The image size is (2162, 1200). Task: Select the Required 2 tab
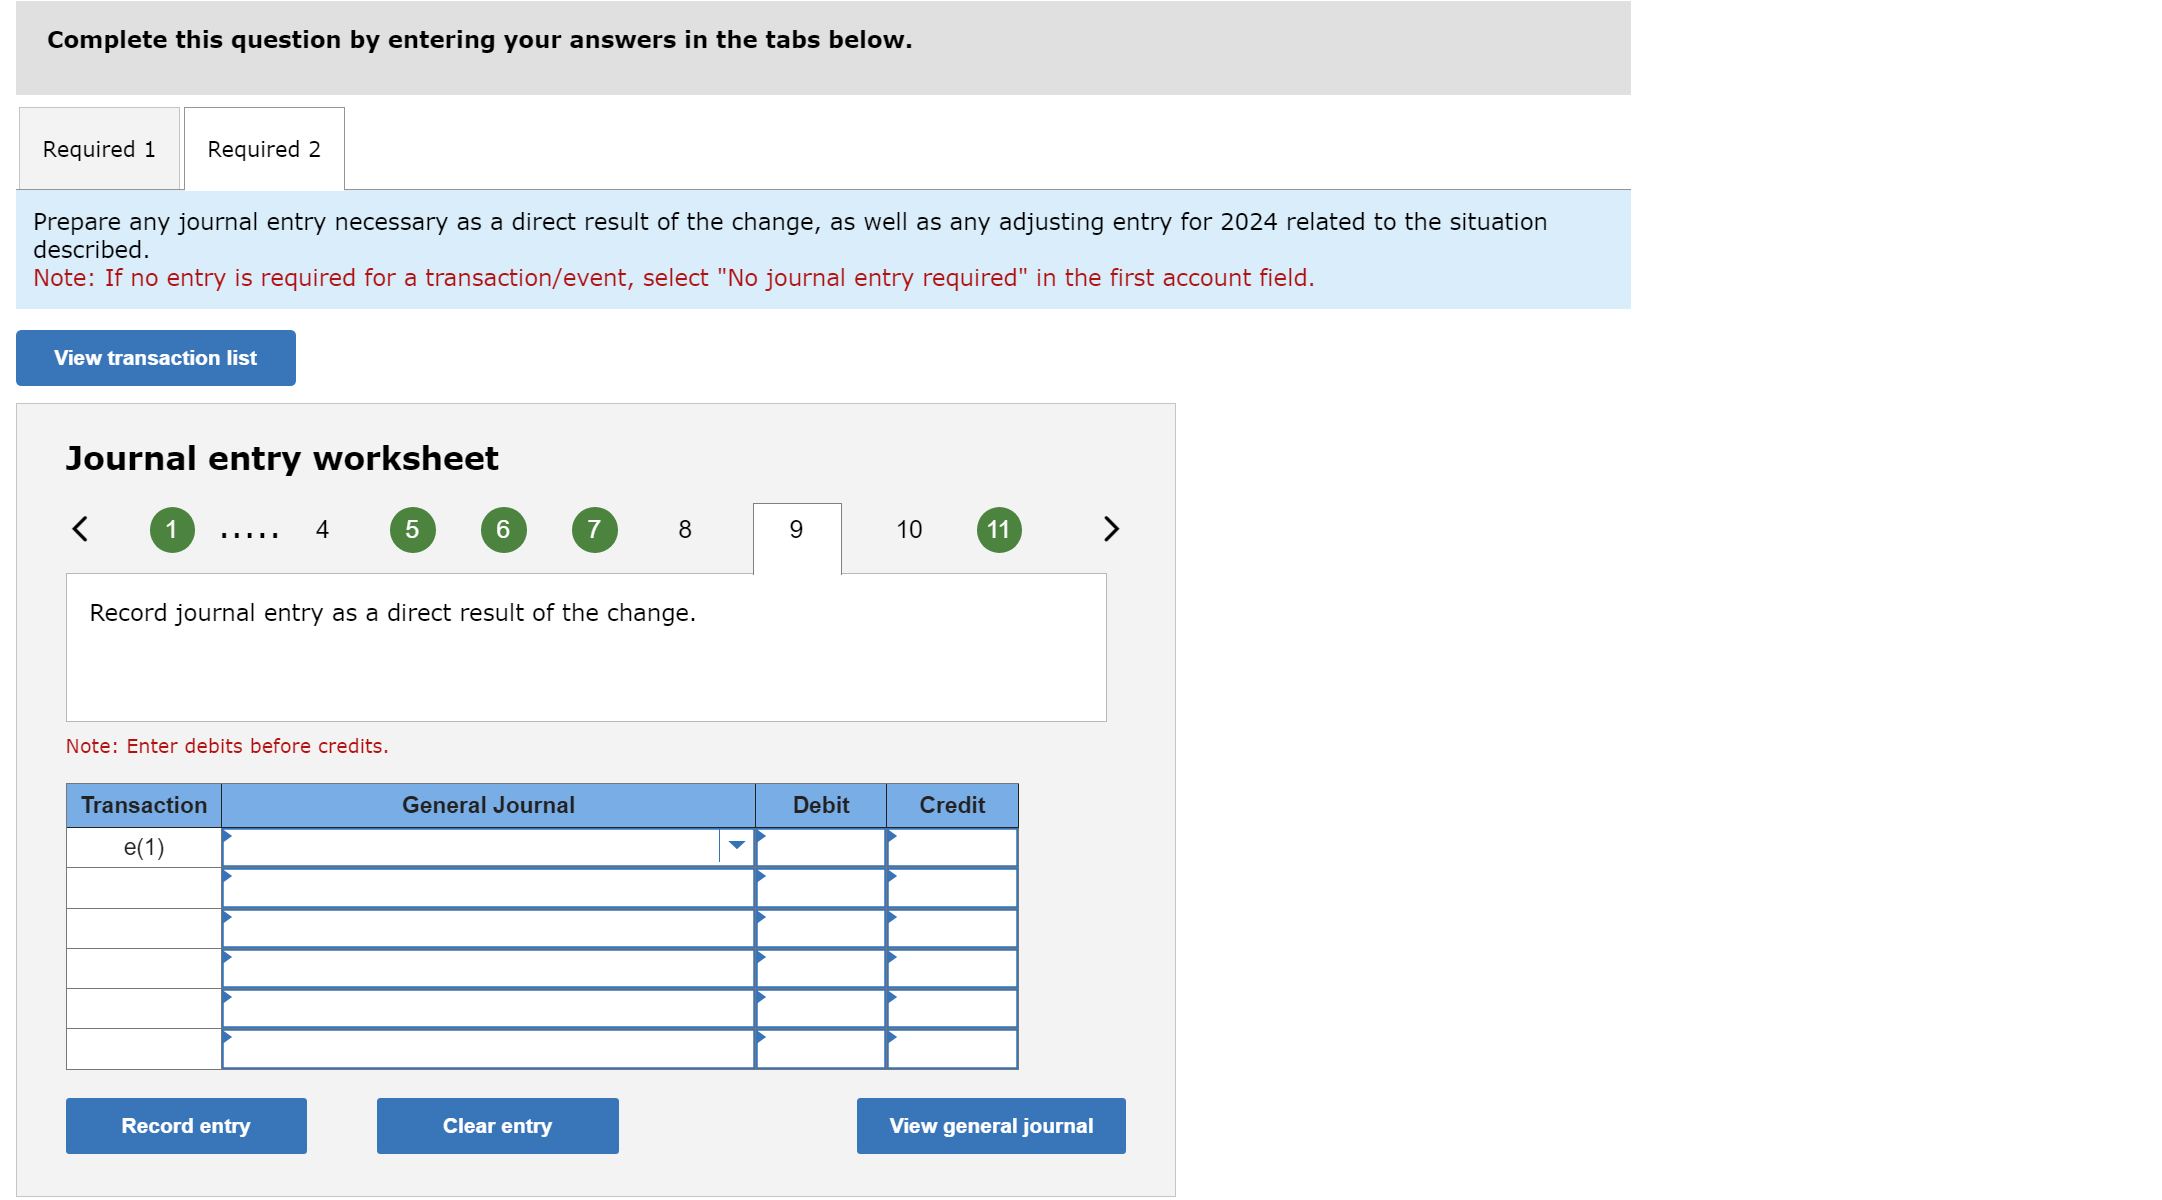click(264, 149)
